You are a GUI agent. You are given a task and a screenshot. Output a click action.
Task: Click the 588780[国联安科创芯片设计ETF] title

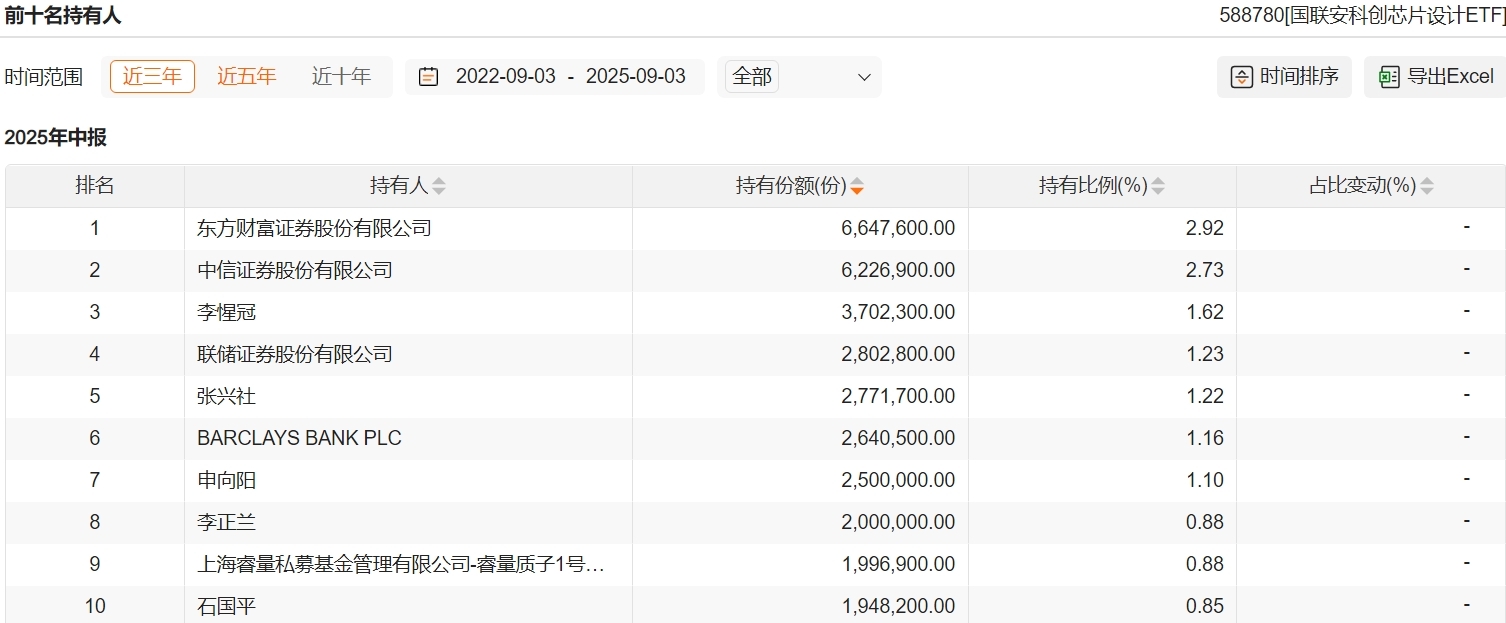[x=1362, y=15]
